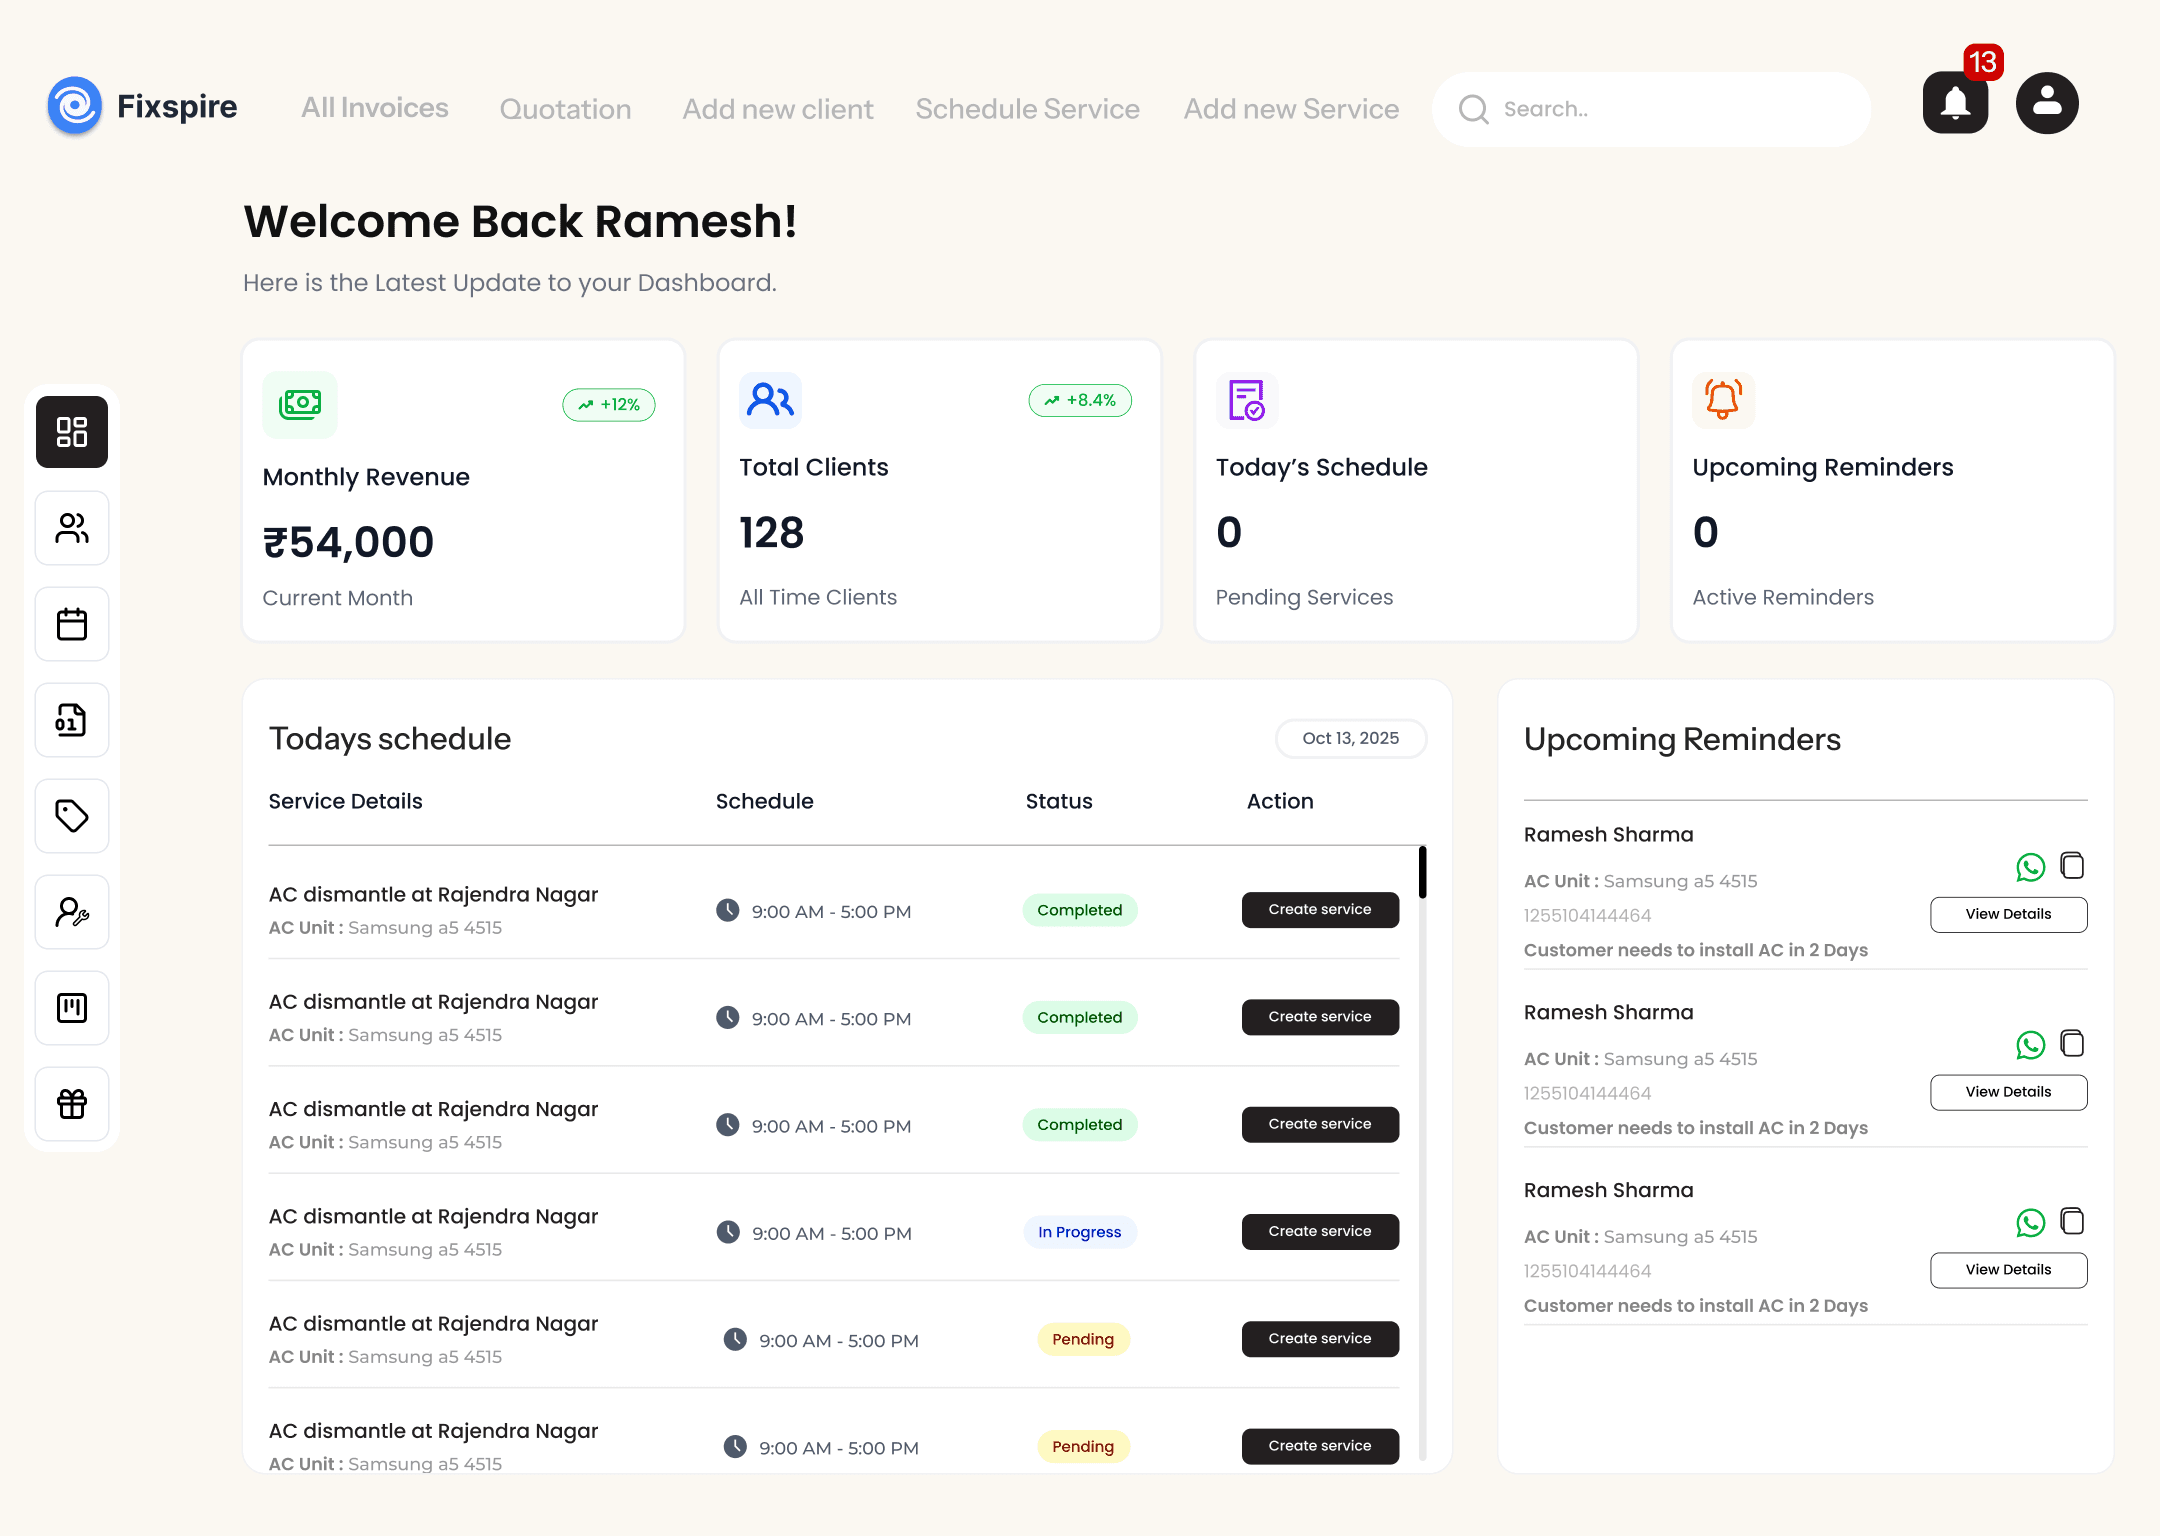
Task: Select the Pricing tag icon in sidebar
Action: (72, 816)
